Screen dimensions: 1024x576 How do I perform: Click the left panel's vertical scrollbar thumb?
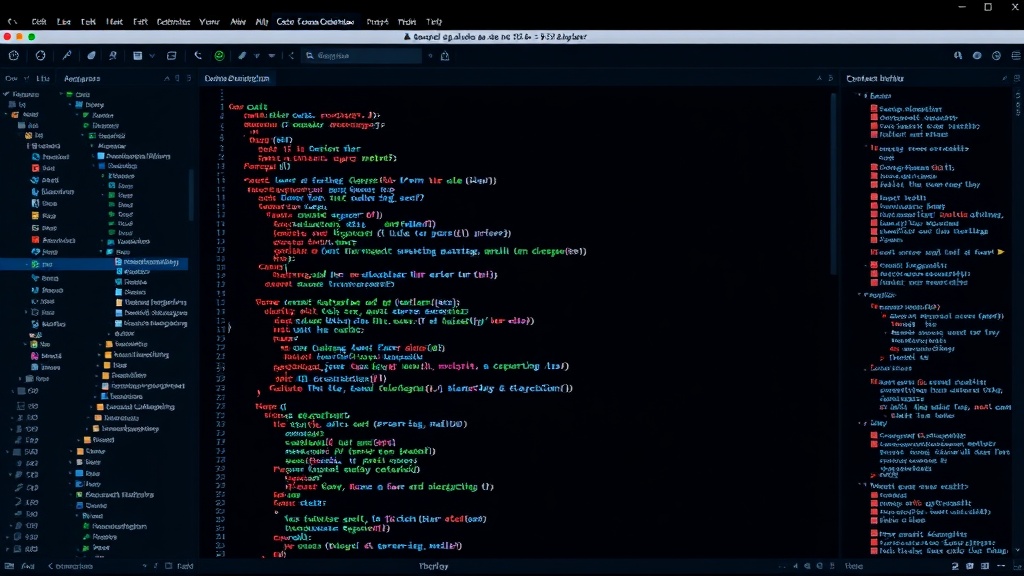[191, 195]
